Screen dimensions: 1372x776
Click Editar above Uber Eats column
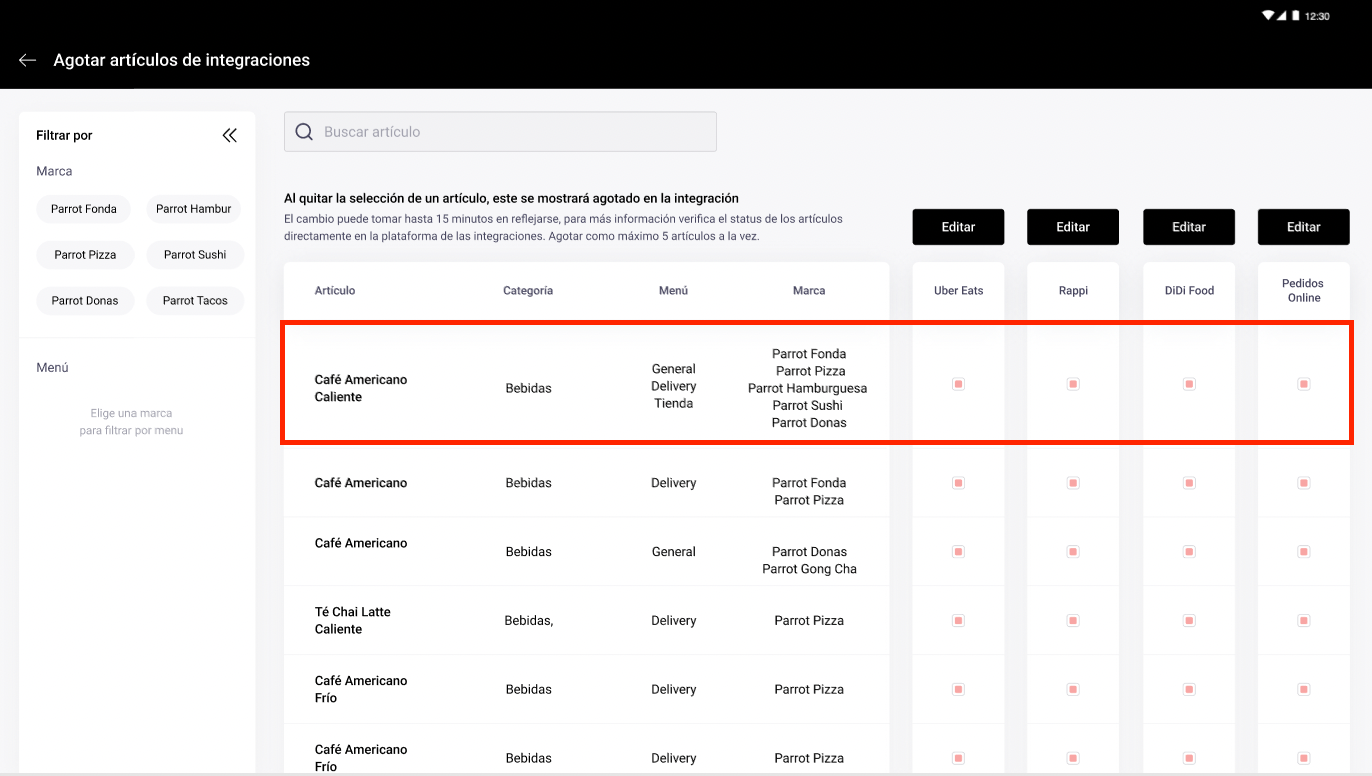pyautogui.click(x=958, y=227)
